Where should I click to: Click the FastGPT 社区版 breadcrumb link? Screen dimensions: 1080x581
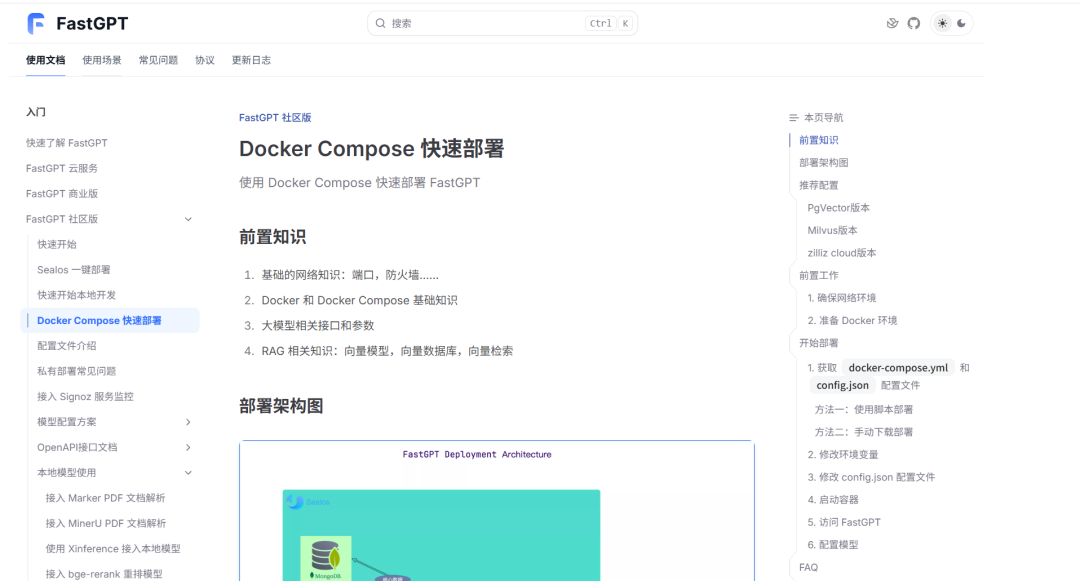click(x=275, y=118)
